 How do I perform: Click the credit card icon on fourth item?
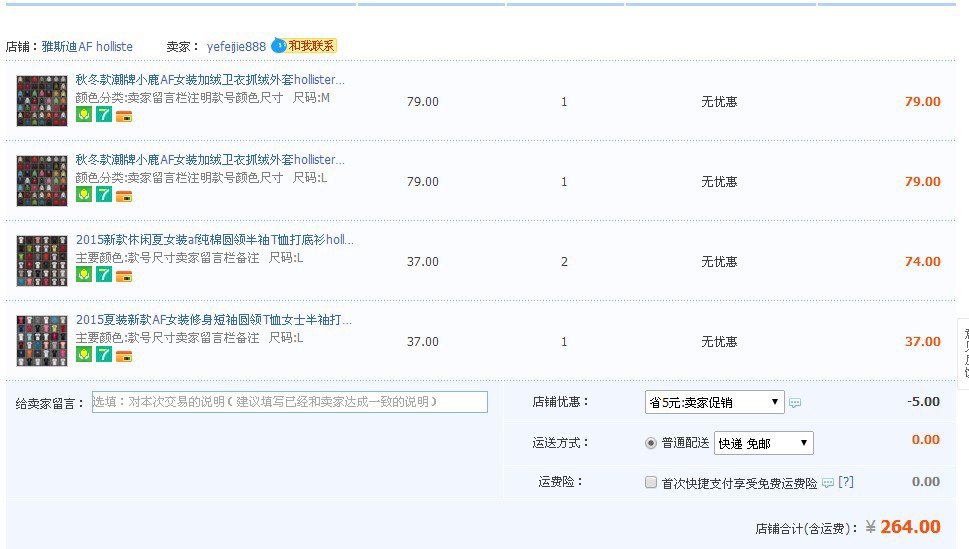point(124,356)
